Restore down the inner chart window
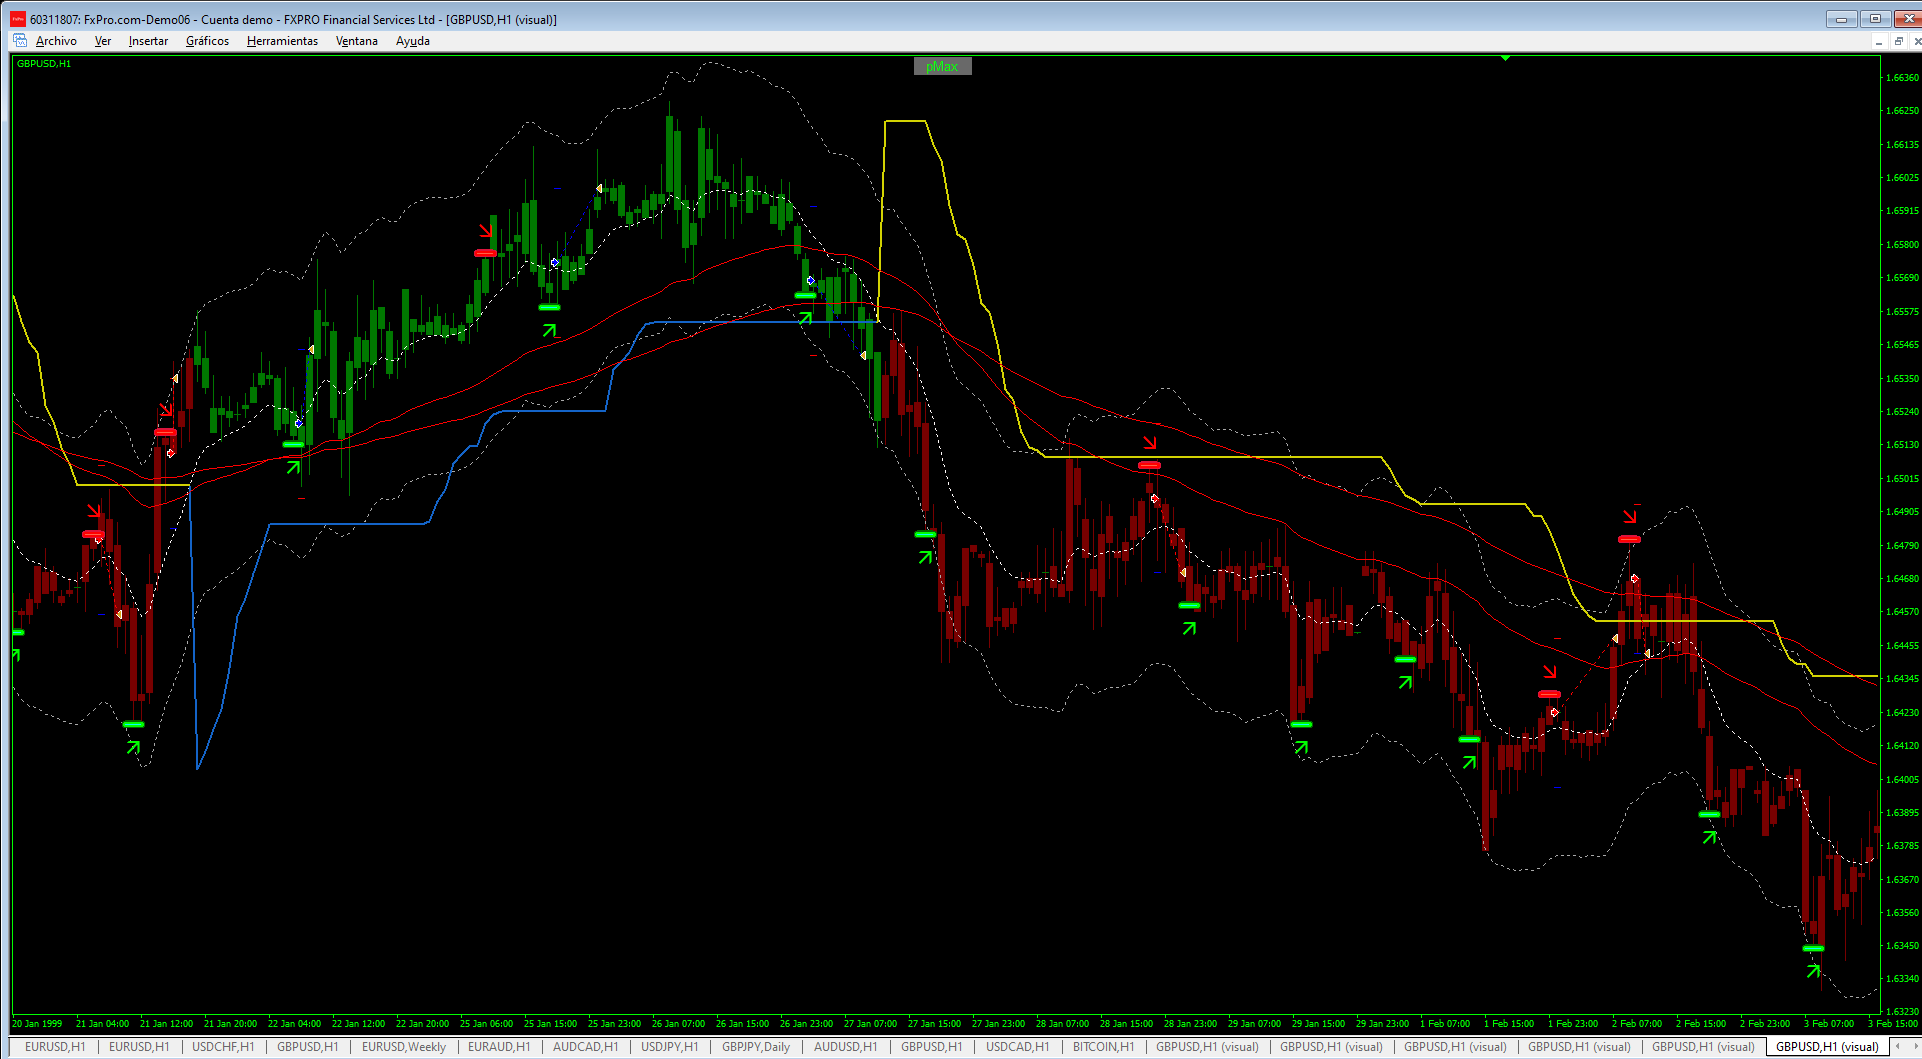 tap(1898, 41)
